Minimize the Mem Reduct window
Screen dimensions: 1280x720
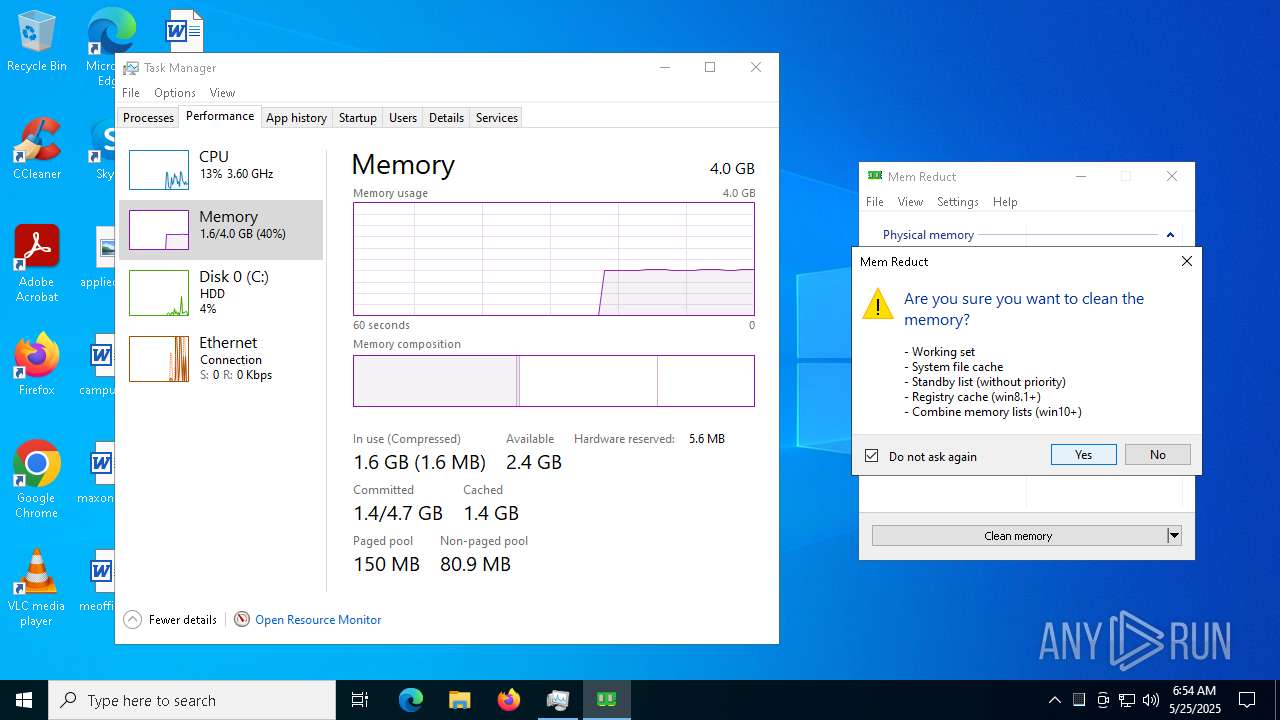1081,176
